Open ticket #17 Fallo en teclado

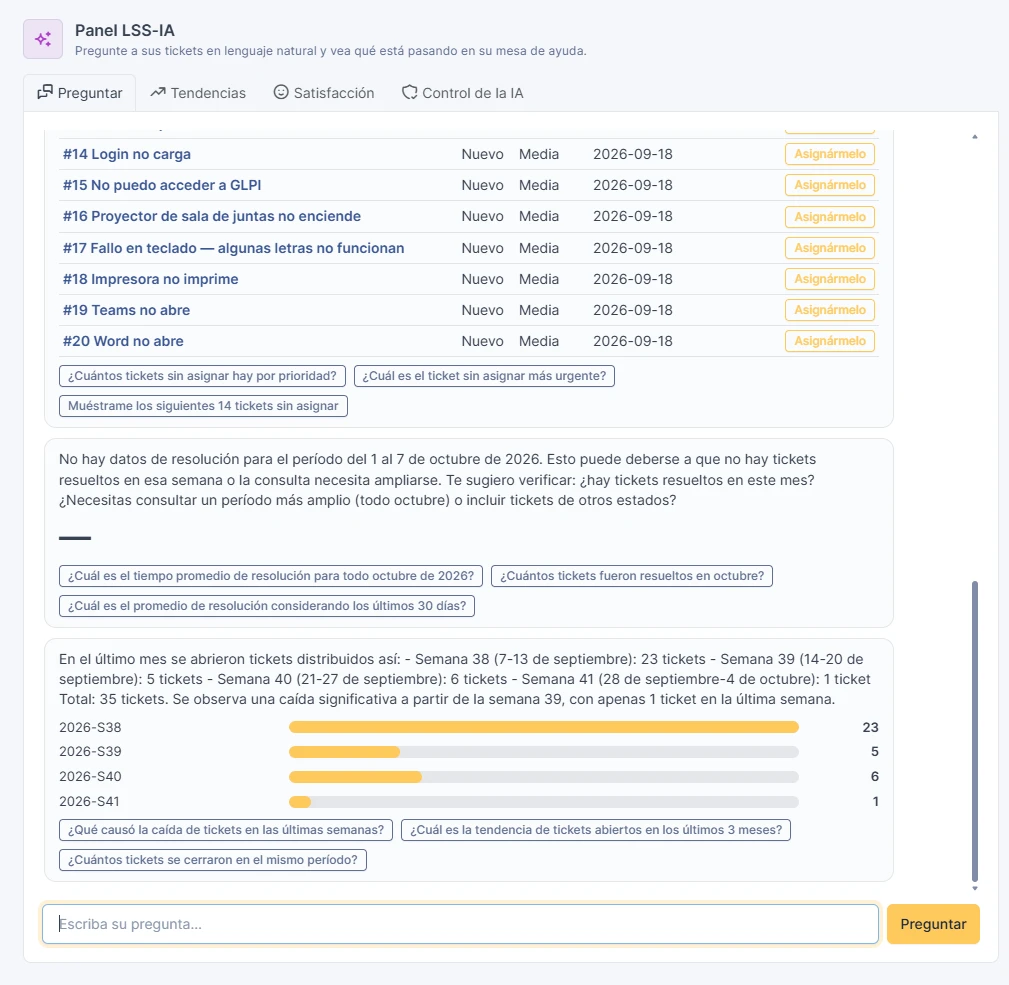[234, 248]
